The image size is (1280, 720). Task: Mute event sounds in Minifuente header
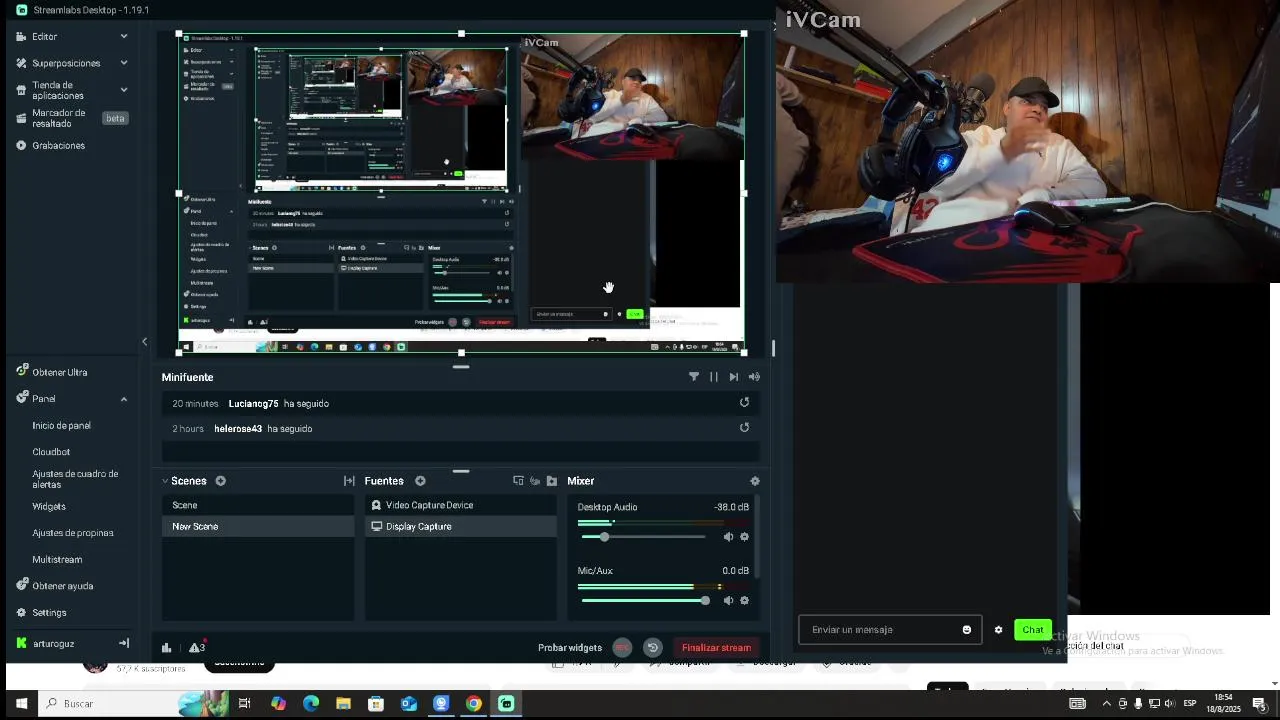coord(754,377)
